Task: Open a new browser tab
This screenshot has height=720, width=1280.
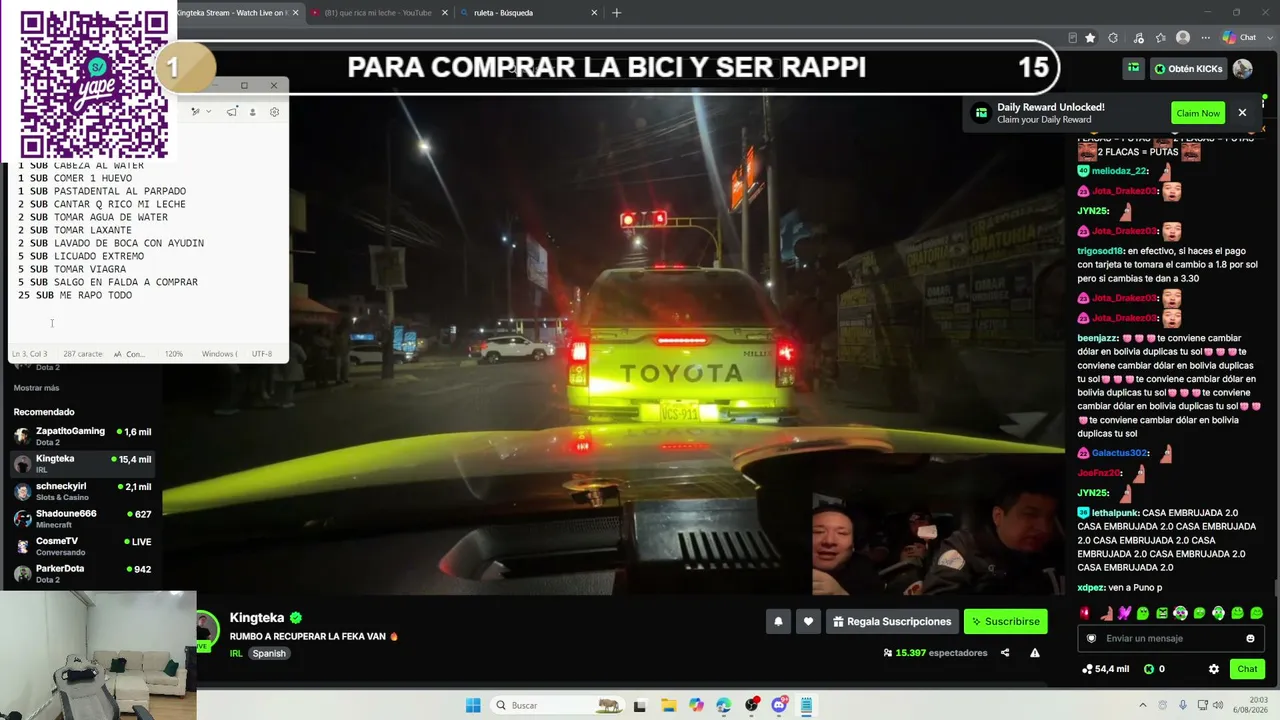Action: 617,13
